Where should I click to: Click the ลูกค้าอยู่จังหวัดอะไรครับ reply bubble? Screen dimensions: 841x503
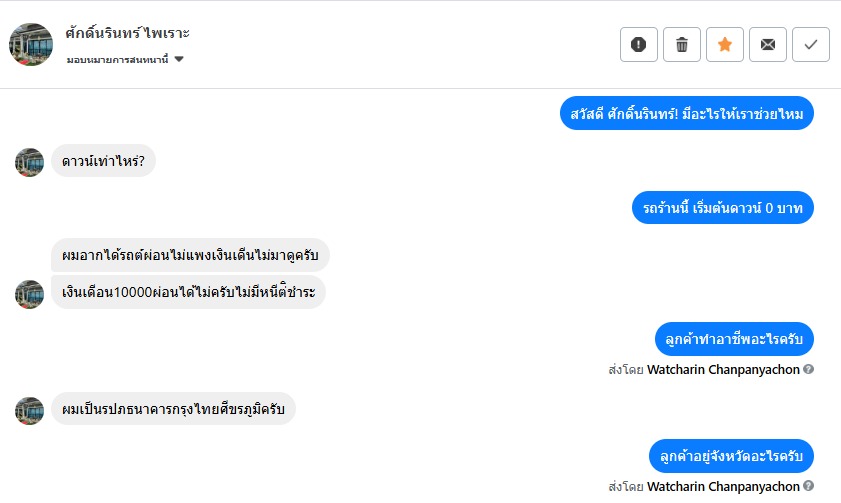(x=731, y=456)
